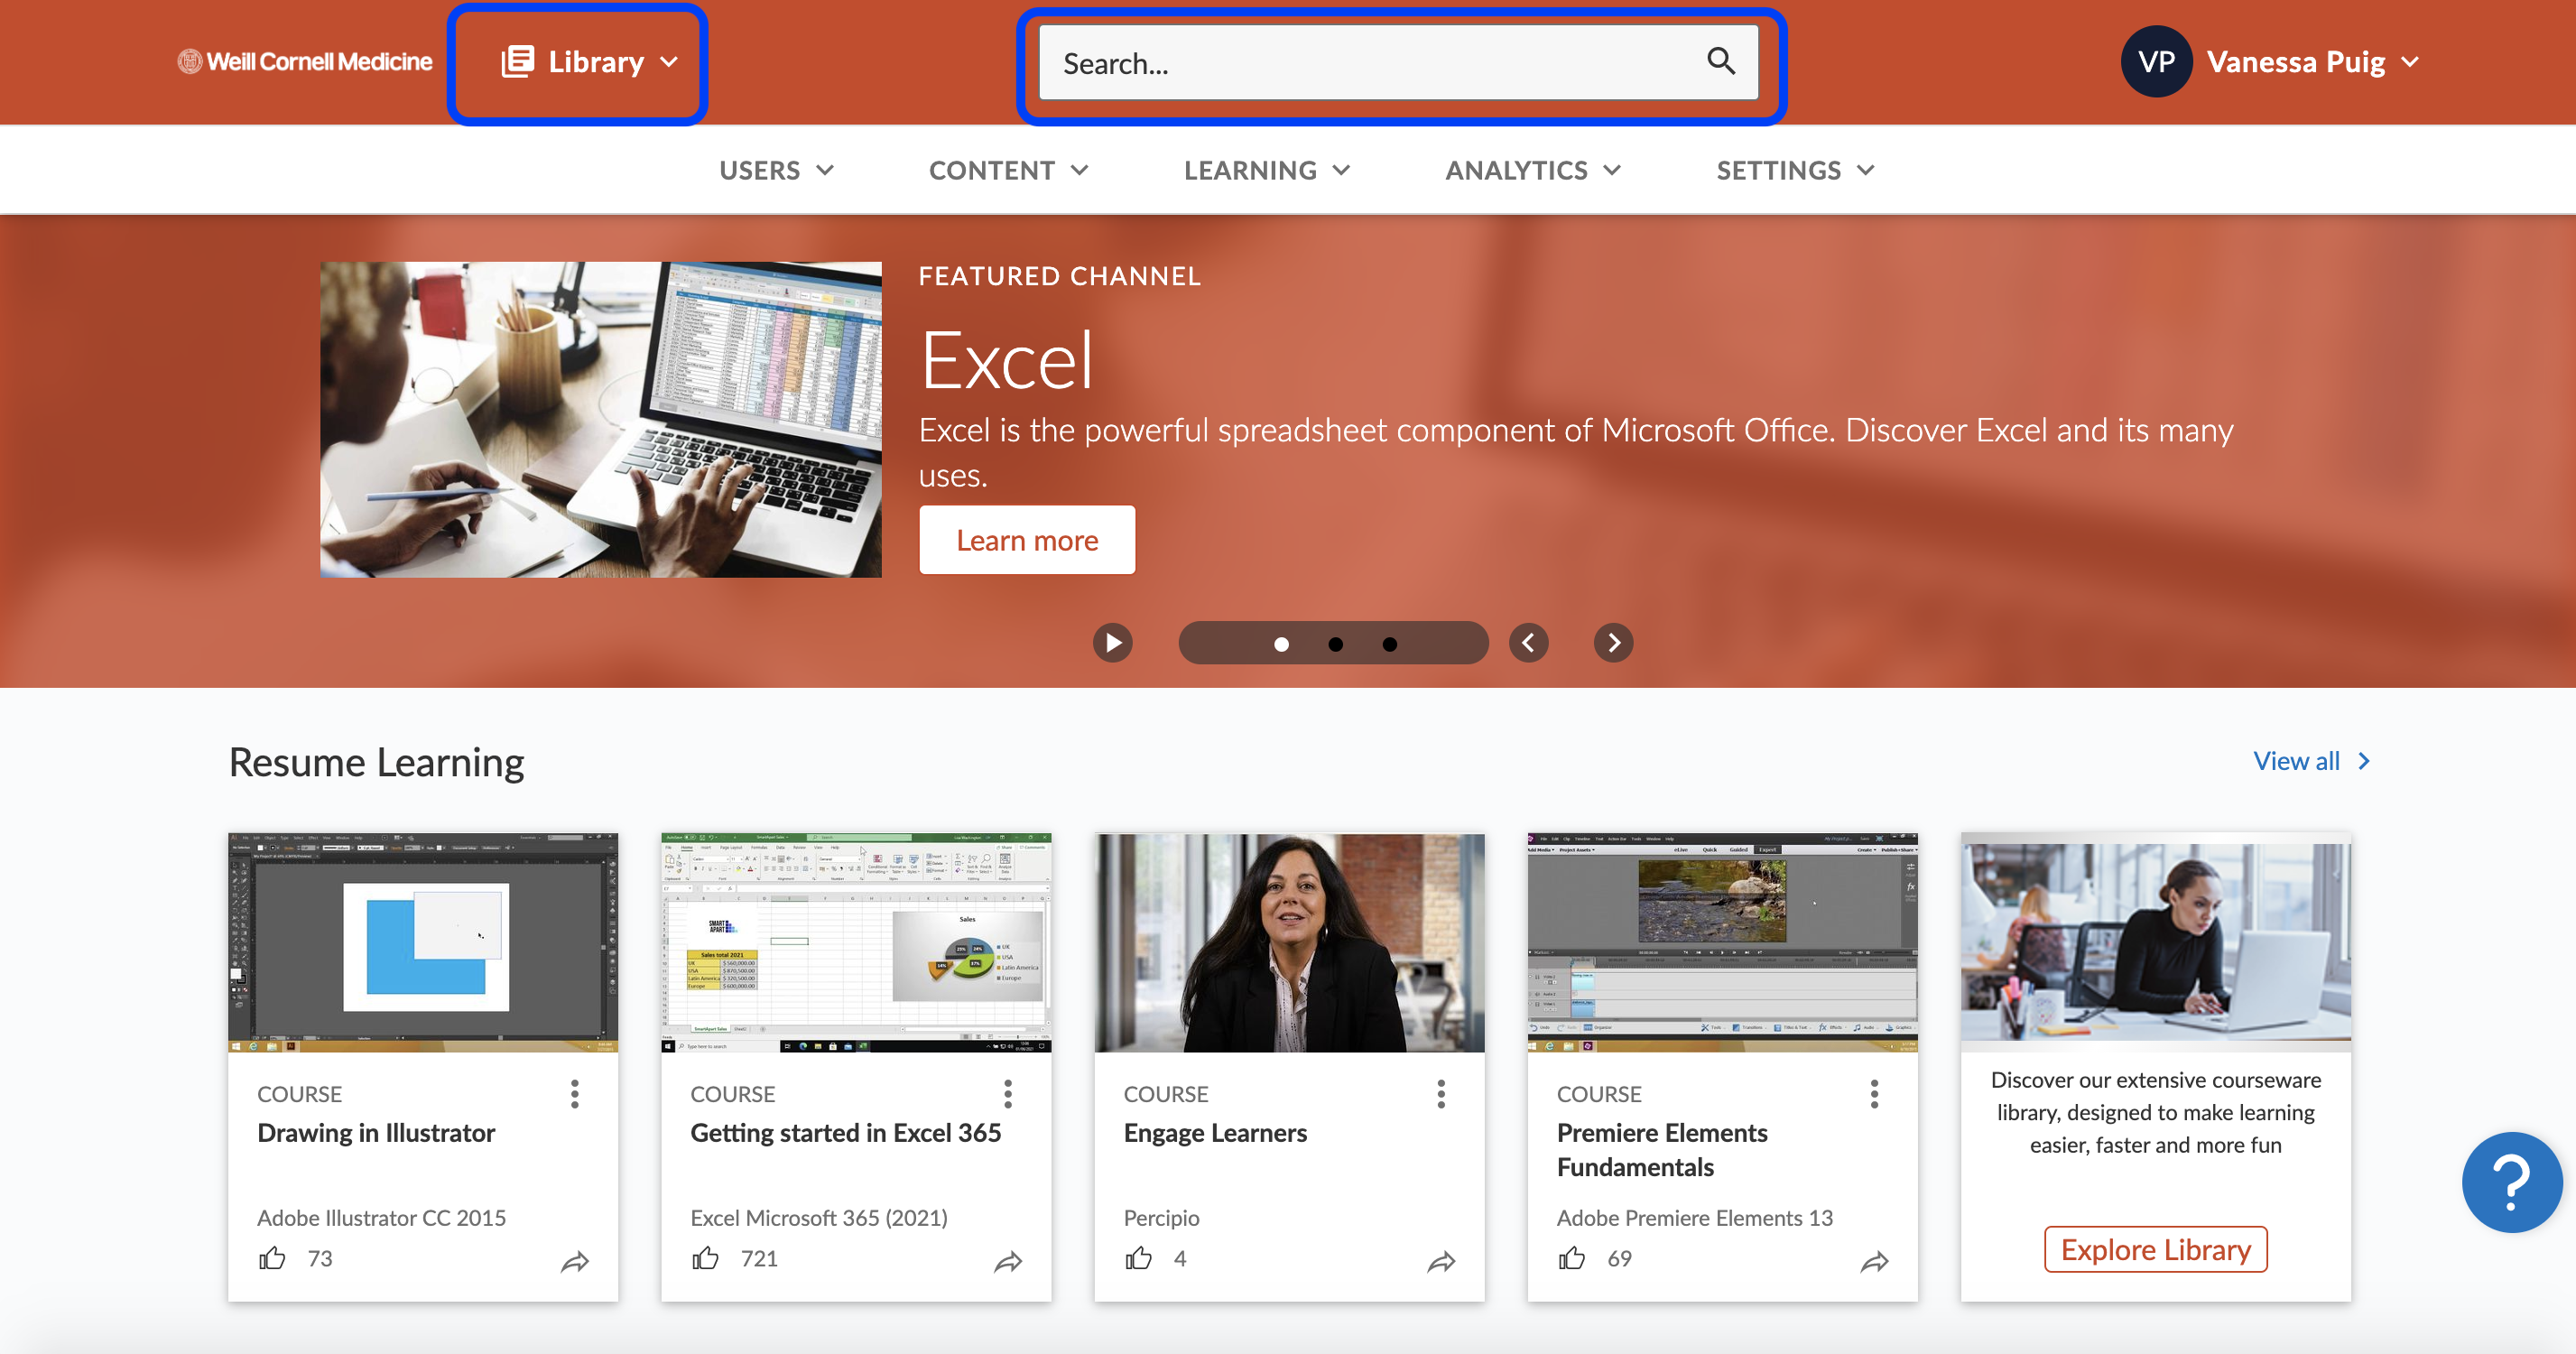
Task: Click the three-dot menu on Getting started in Excel 365
Action: [1007, 1093]
